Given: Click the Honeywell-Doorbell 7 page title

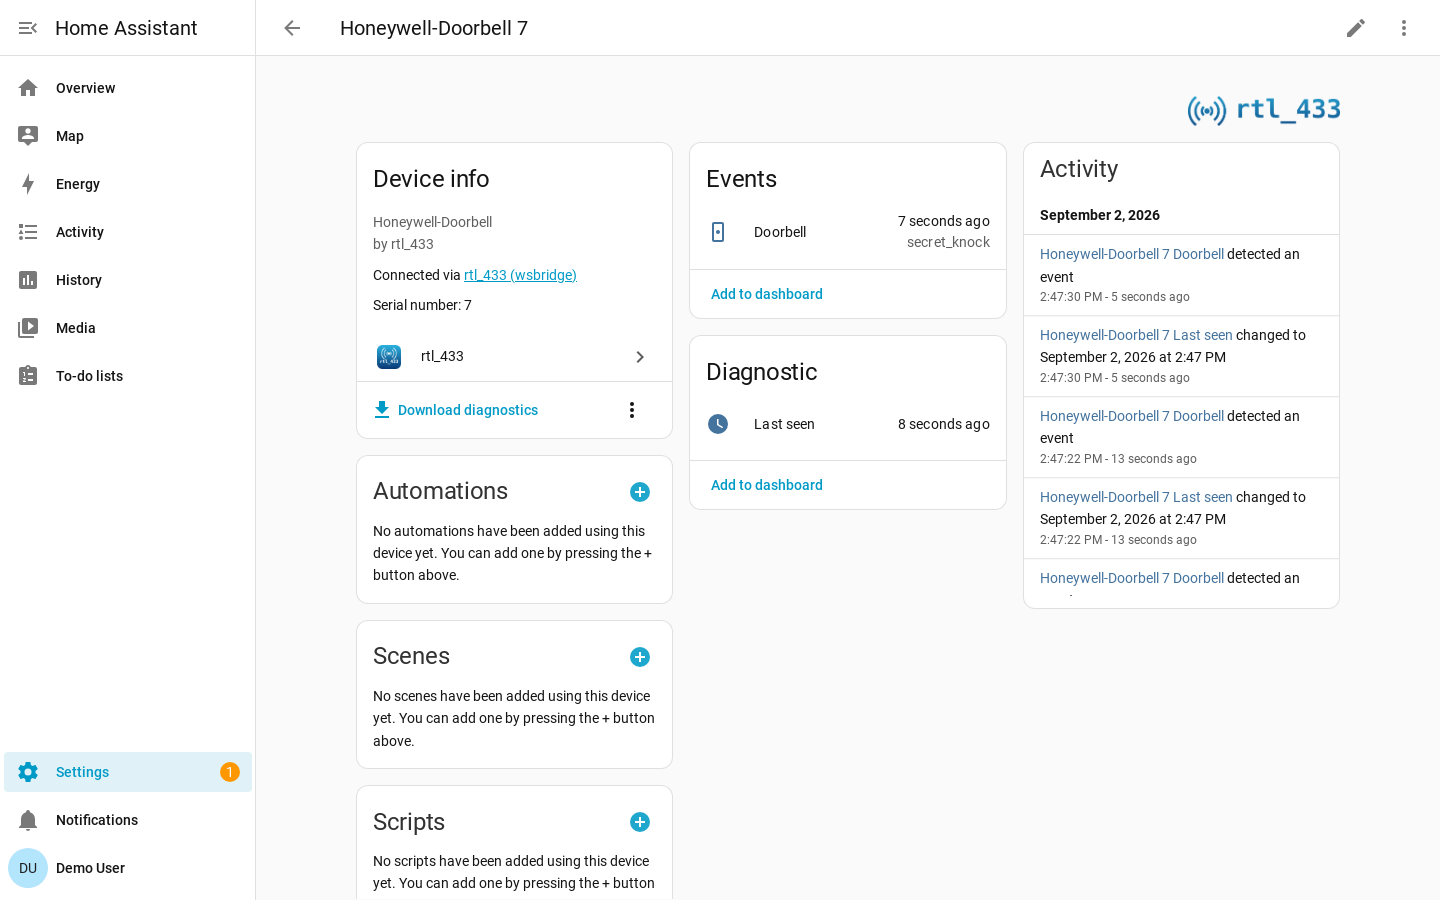Looking at the screenshot, I should click(434, 28).
